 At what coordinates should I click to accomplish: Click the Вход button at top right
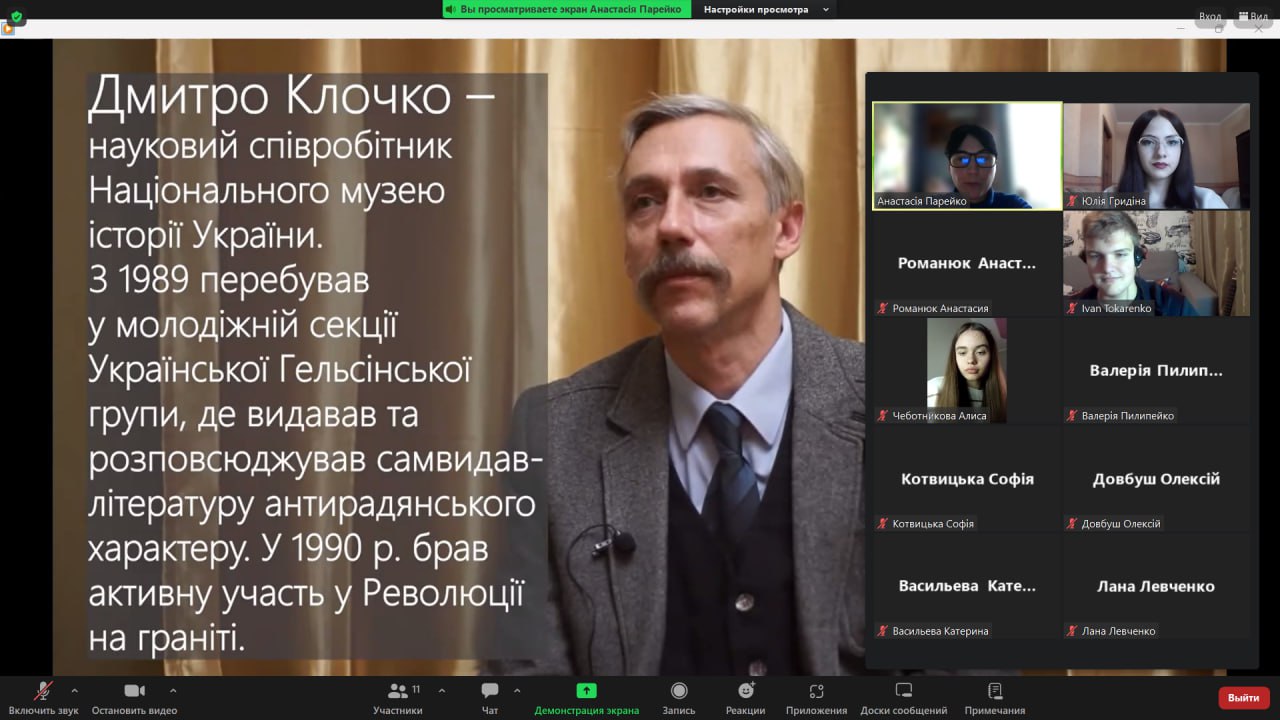pyautogui.click(x=1210, y=17)
